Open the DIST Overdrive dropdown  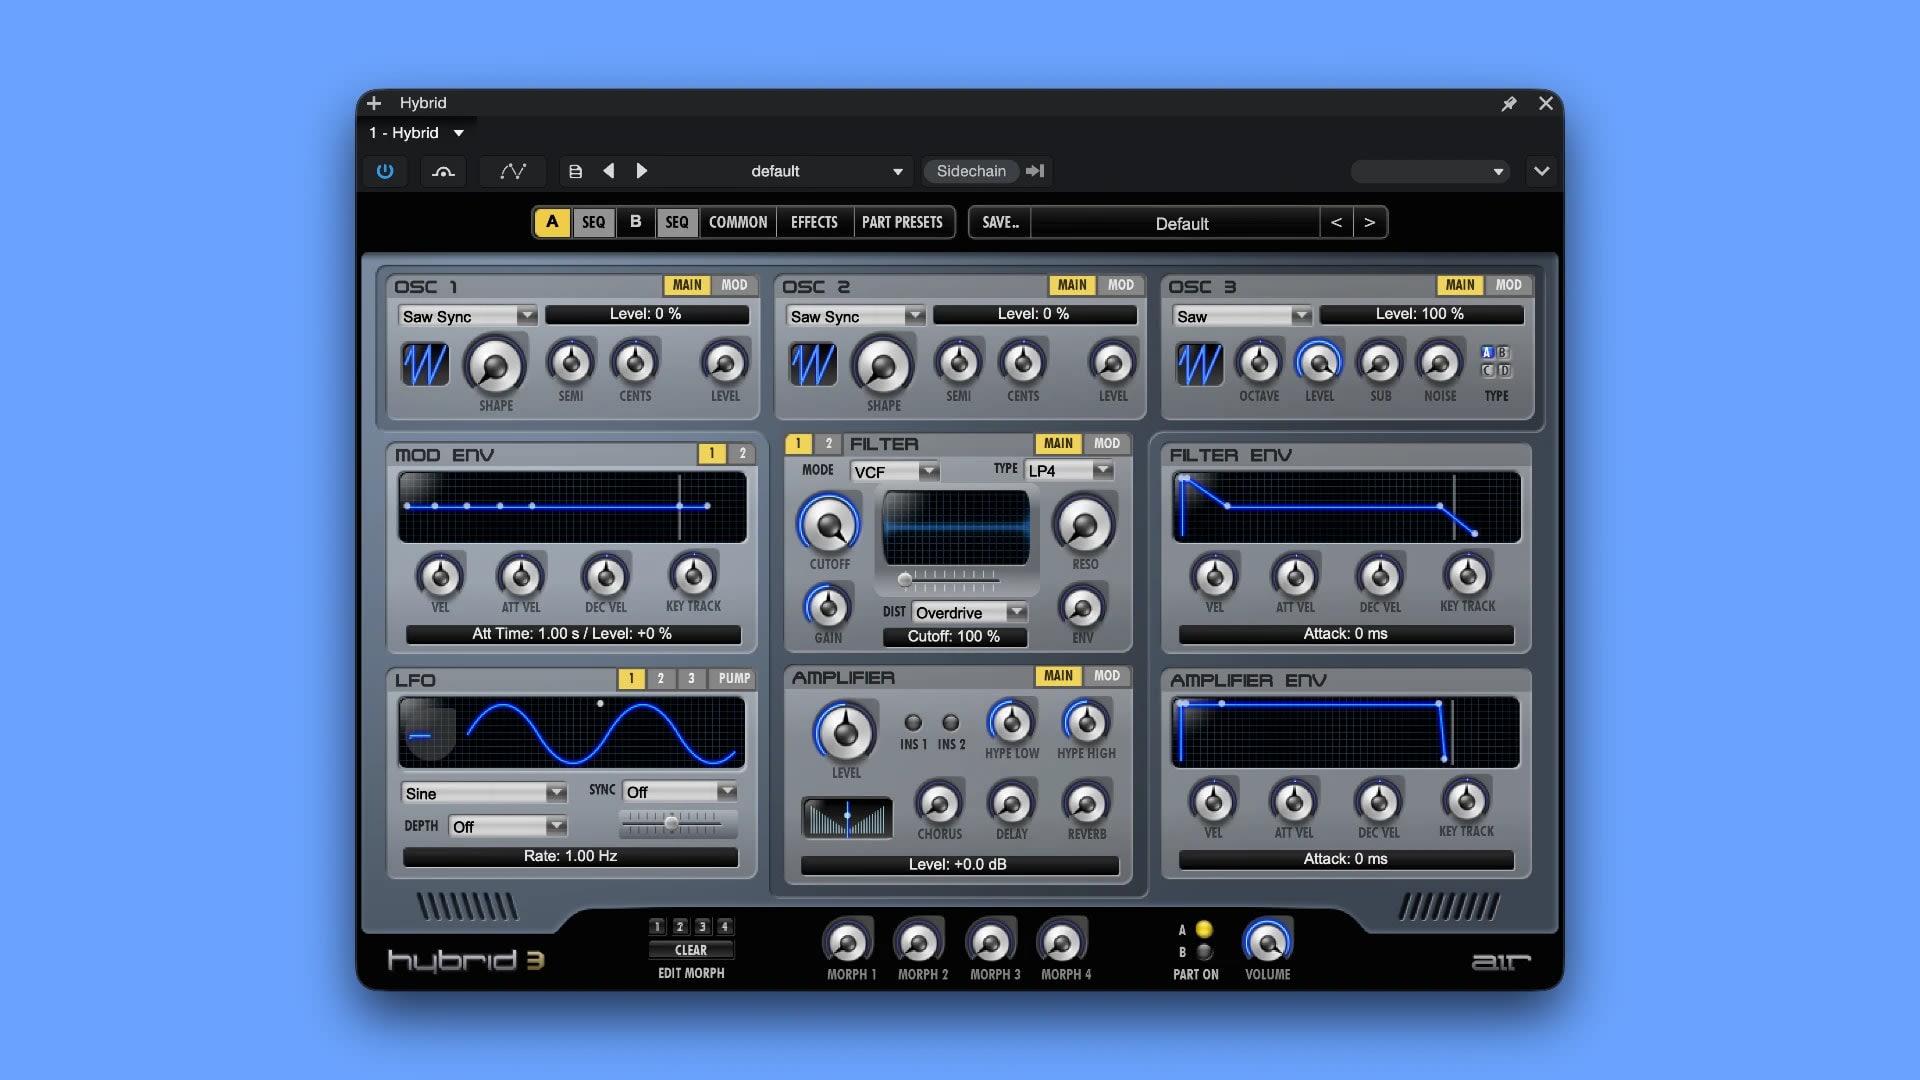[970, 612]
